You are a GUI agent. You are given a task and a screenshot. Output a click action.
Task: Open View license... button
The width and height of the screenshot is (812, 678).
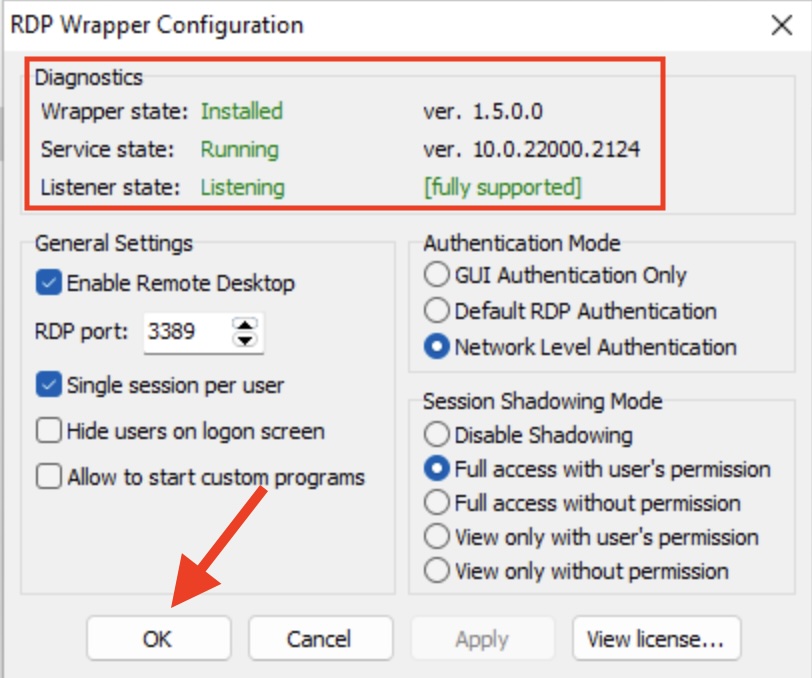click(x=657, y=638)
